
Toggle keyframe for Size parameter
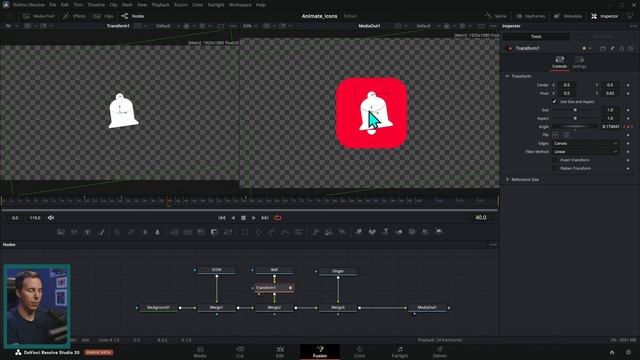(x=628, y=110)
